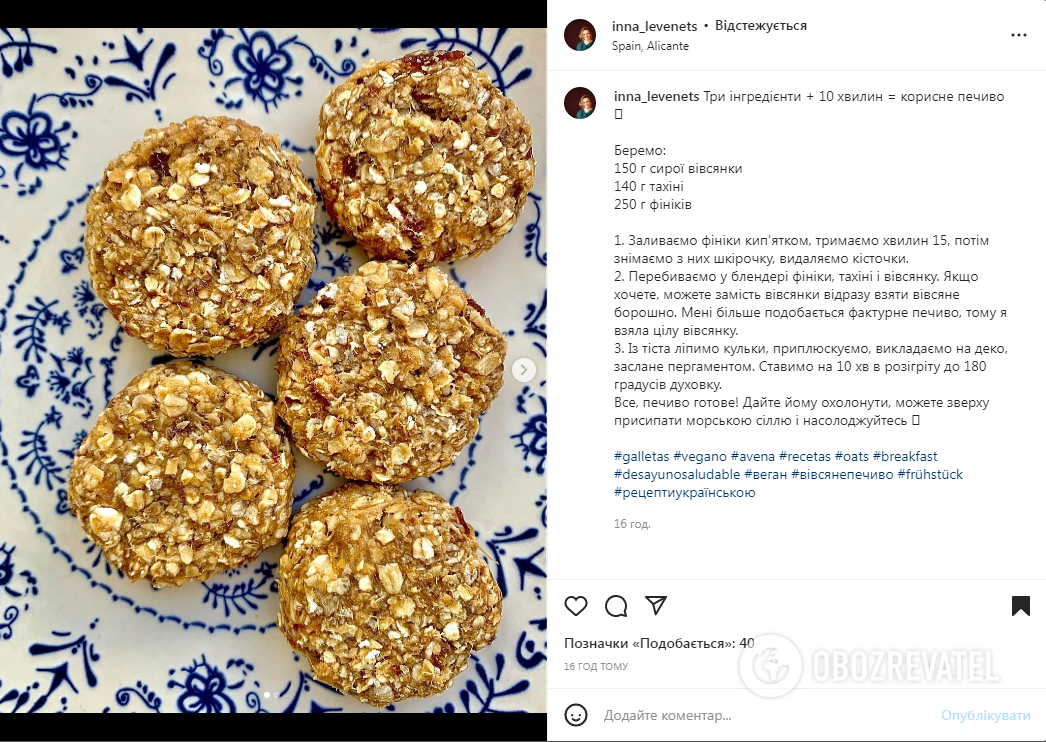Open comments via speech bubble icon

(616, 606)
